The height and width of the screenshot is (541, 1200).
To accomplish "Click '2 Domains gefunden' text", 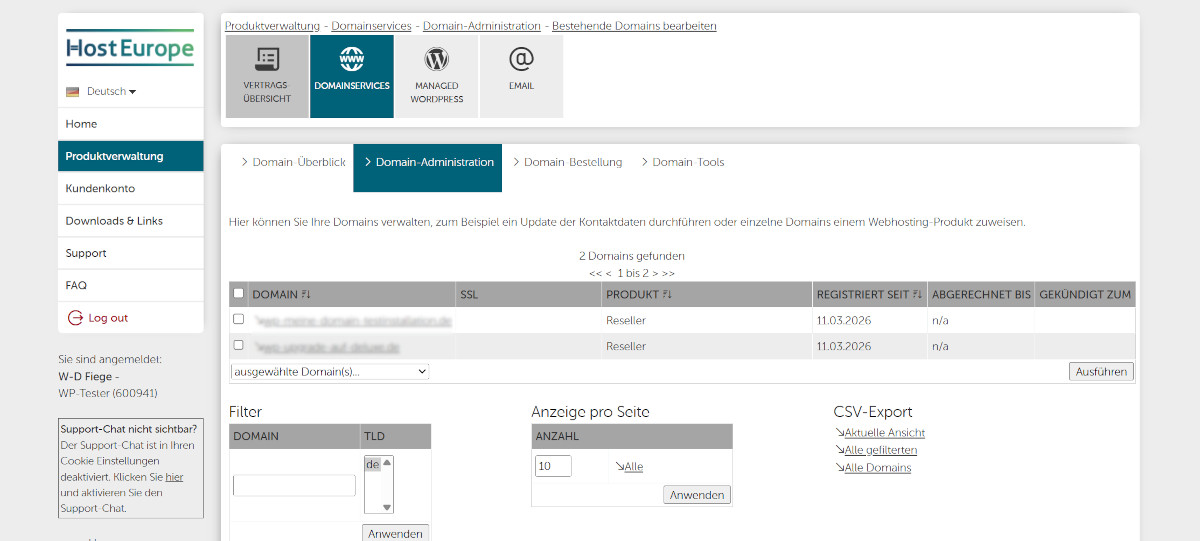I will [632, 256].
